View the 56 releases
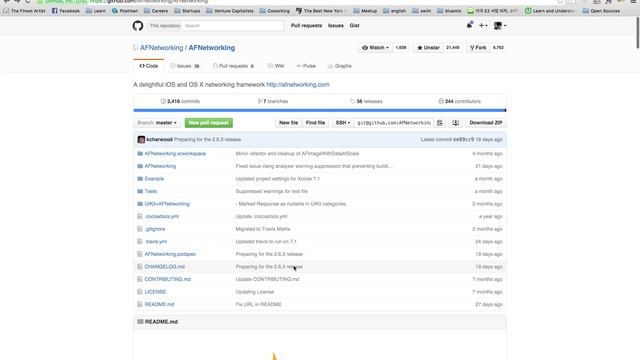 coord(366,101)
